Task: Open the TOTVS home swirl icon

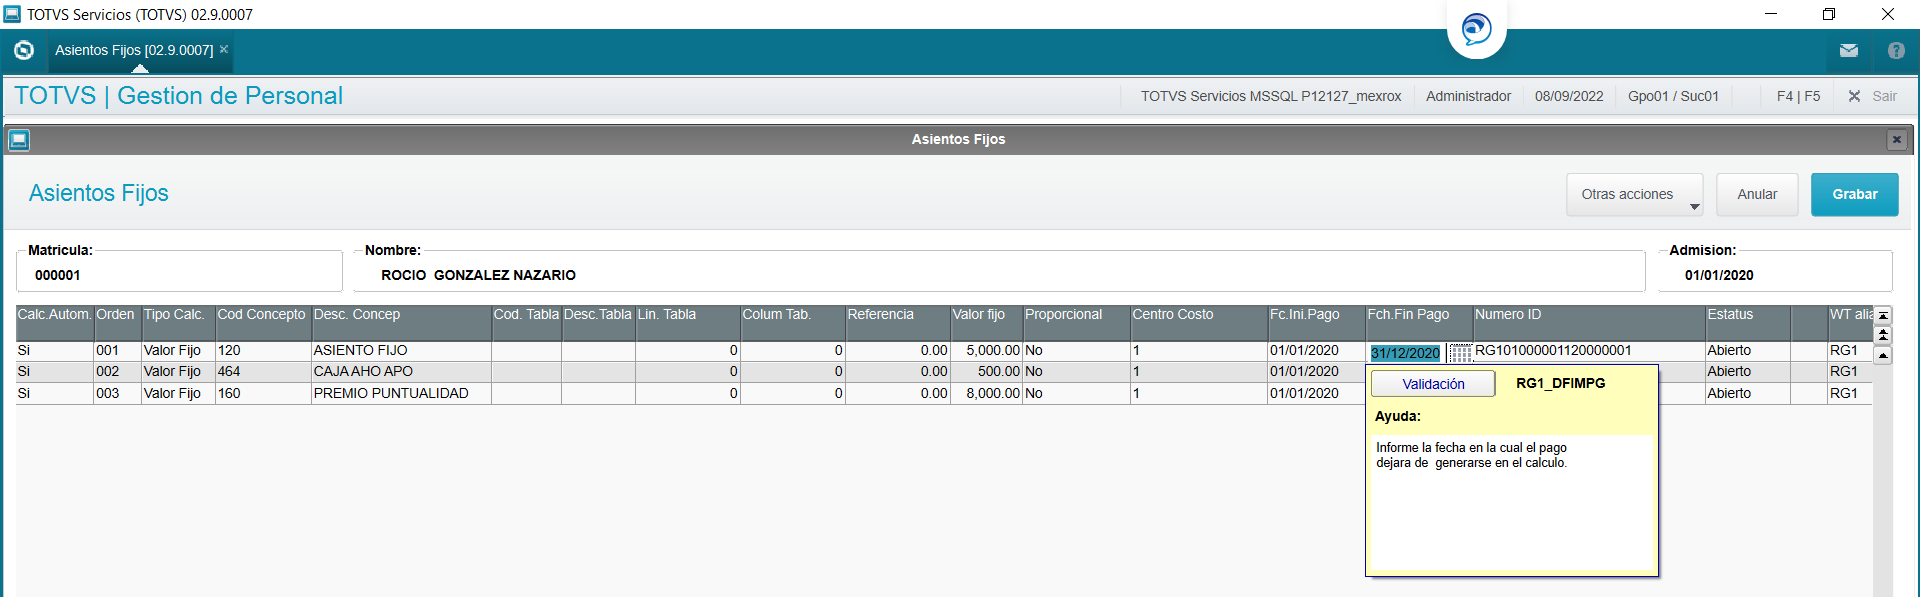Action: [x=24, y=50]
